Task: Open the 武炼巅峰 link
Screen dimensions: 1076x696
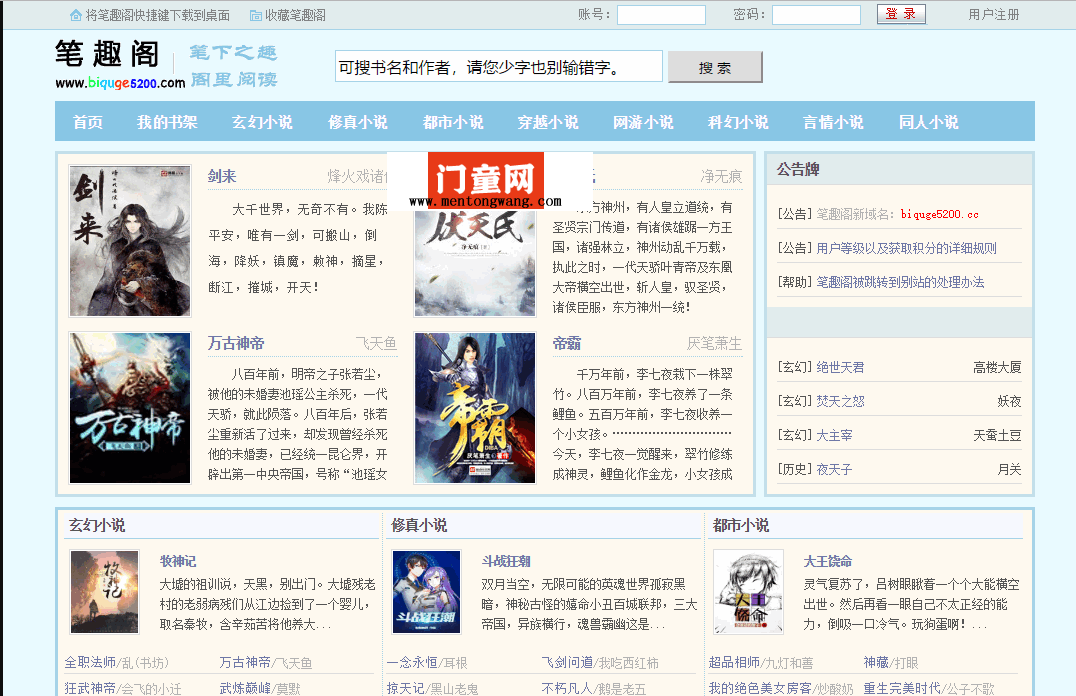Action: pos(245,688)
